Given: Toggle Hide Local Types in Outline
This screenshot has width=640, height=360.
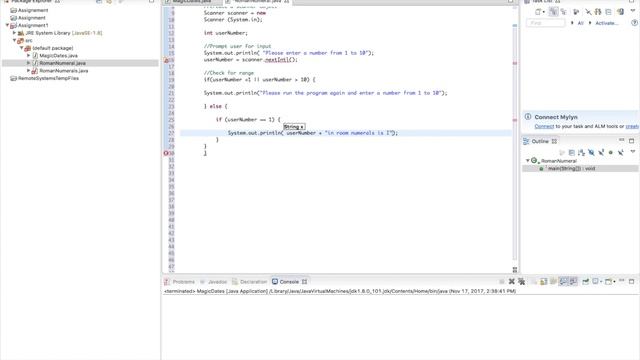Looking at the screenshot, I should pyautogui.click(x=620, y=153).
